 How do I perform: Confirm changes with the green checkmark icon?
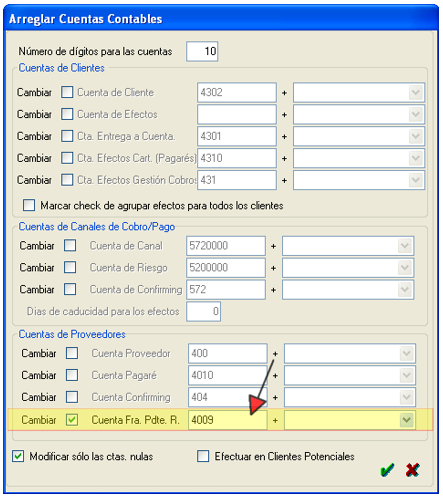(x=387, y=470)
